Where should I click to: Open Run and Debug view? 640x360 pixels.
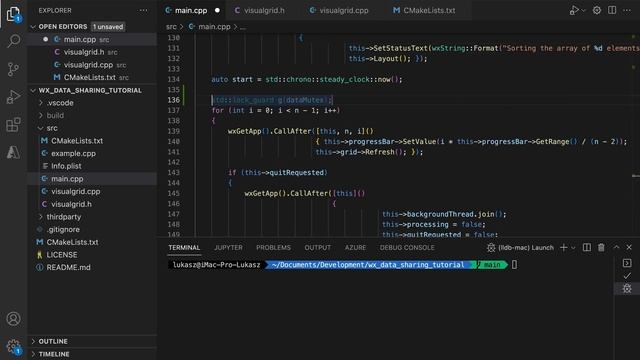tap(13, 97)
